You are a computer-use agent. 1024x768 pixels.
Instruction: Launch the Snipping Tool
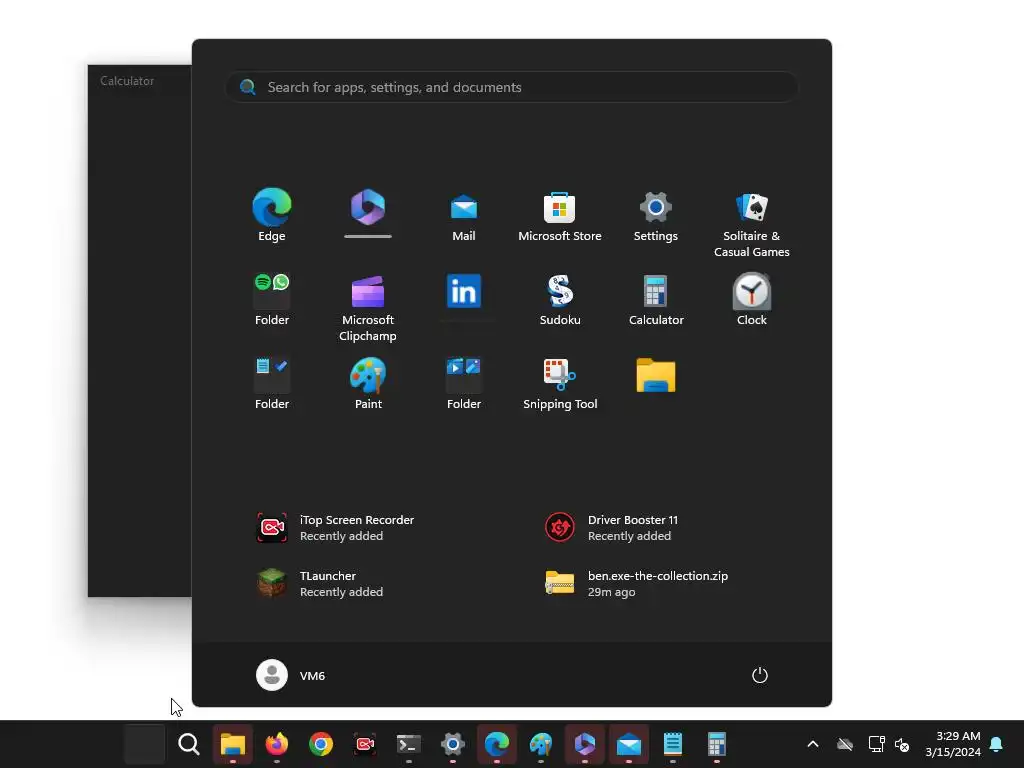tap(560, 384)
